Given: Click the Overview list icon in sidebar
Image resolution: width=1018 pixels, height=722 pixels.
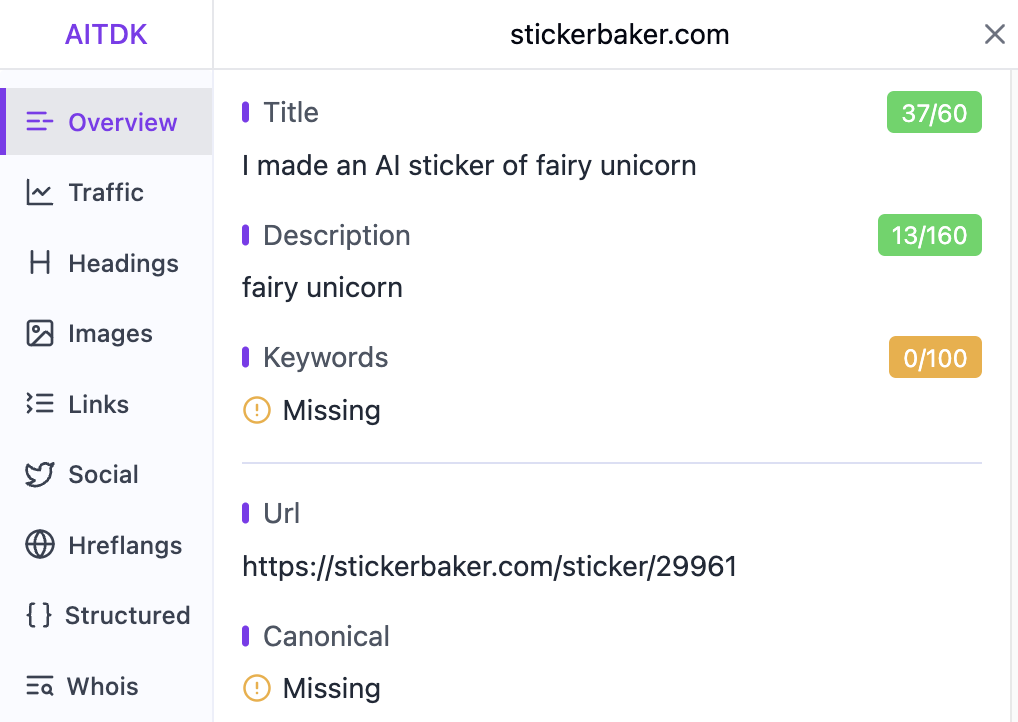Looking at the screenshot, I should click(40, 122).
